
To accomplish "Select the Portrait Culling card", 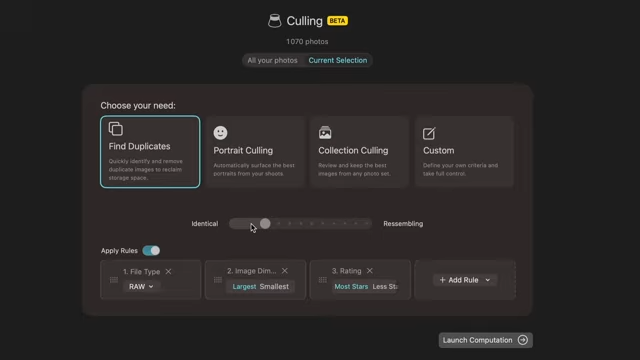I will [x=255, y=152].
